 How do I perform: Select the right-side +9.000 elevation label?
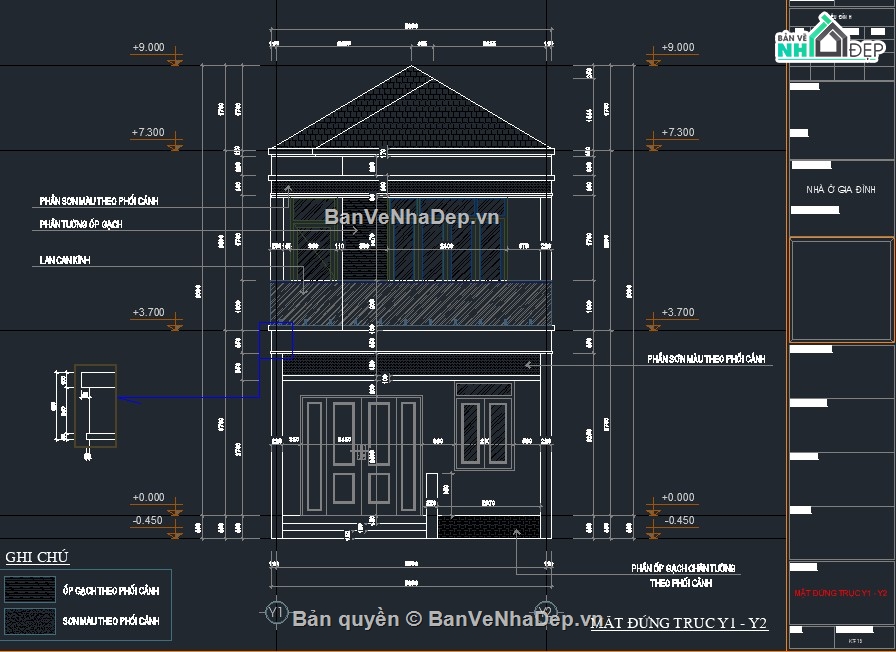point(678,47)
